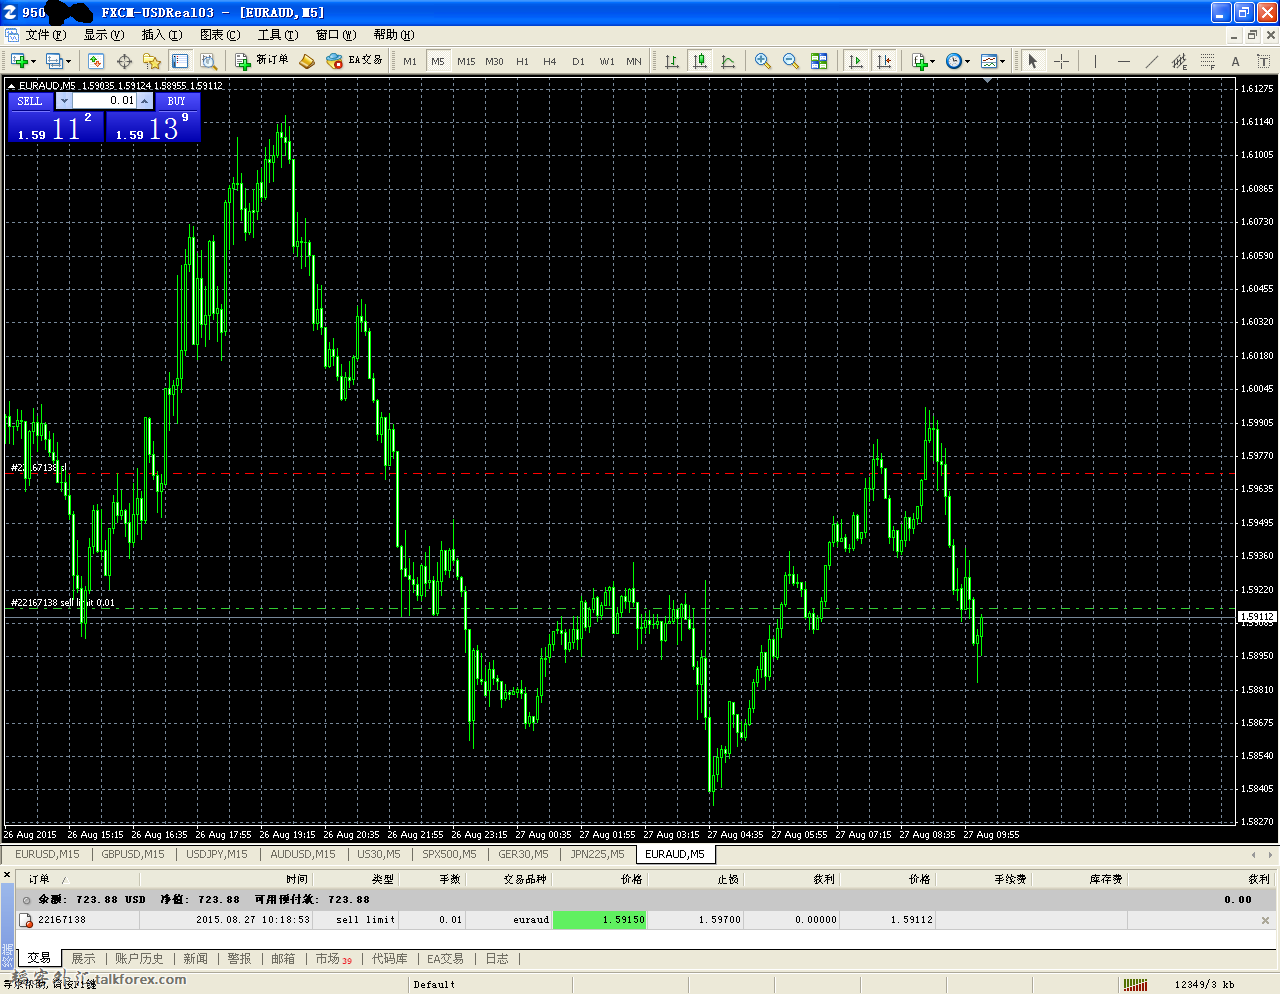
Task: Switch to the candlestick chart icon
Action: [x=700, y=61]
